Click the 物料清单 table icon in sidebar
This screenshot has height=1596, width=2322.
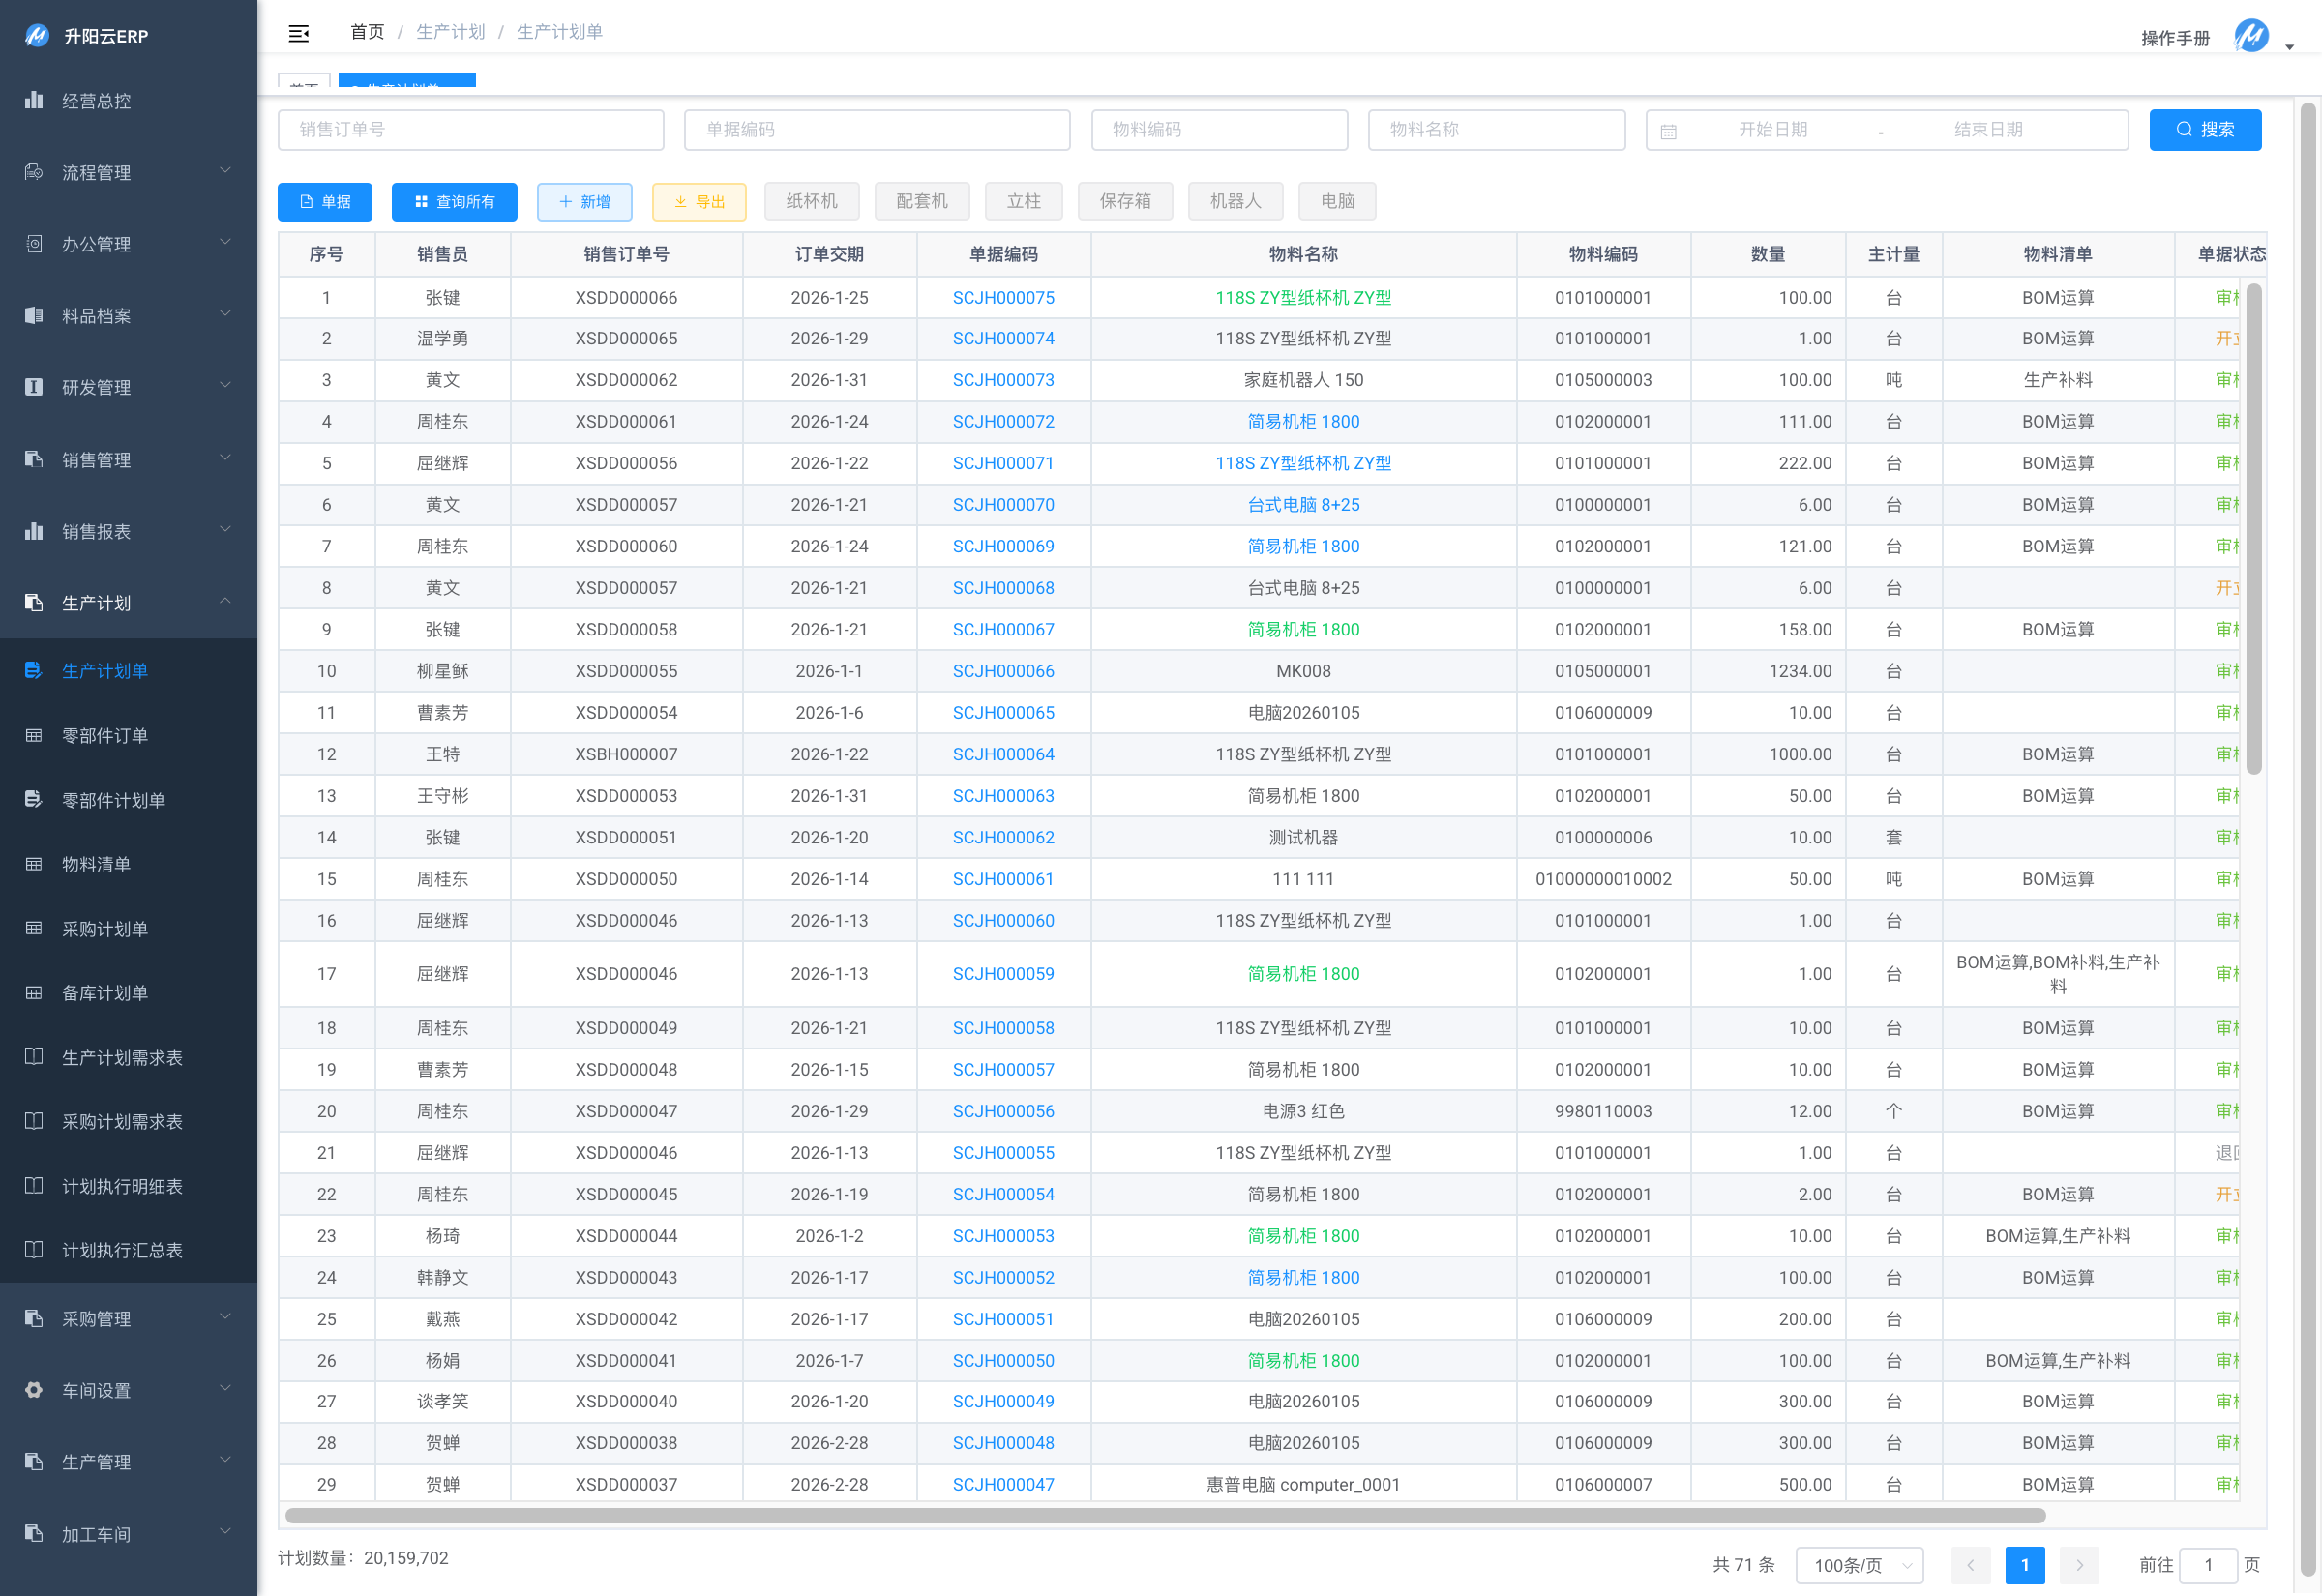(34, 864)
